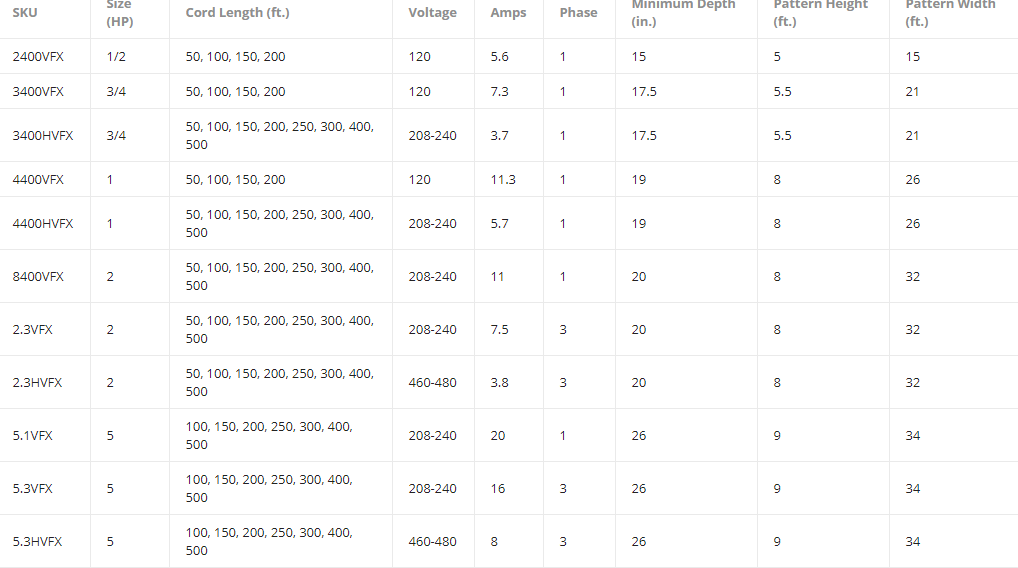The width and height of the screenshot is (1018, 568).
Task: Click the 5.1VFX SKU cell
Action: click(x=32, y=436)
